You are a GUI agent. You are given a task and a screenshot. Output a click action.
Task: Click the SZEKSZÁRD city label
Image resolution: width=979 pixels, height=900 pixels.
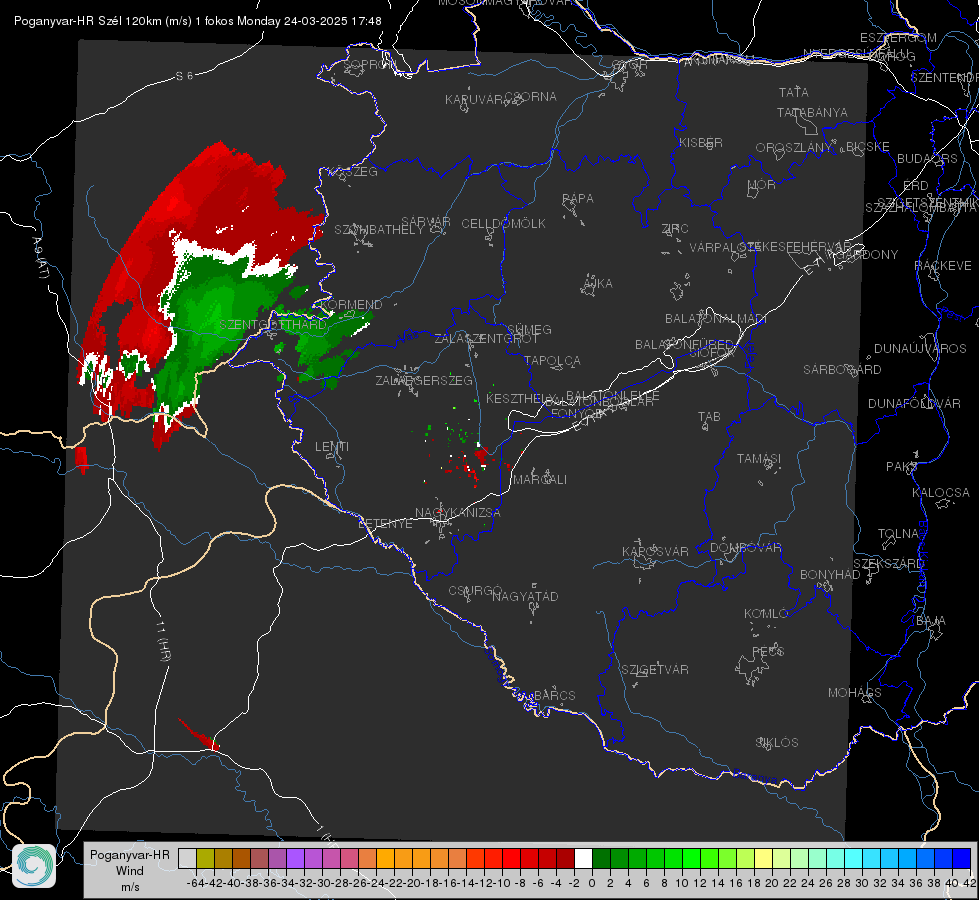888,564
